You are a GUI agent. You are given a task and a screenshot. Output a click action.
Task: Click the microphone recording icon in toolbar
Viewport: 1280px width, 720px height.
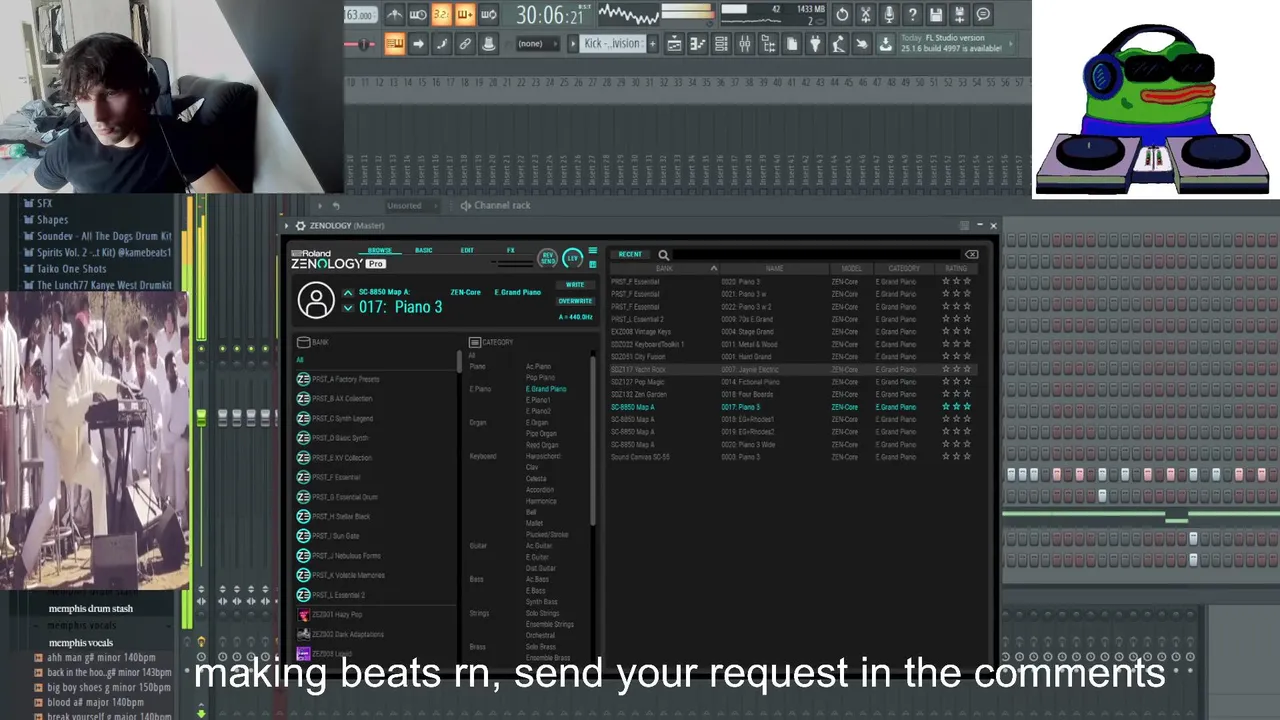pos(889,15)
